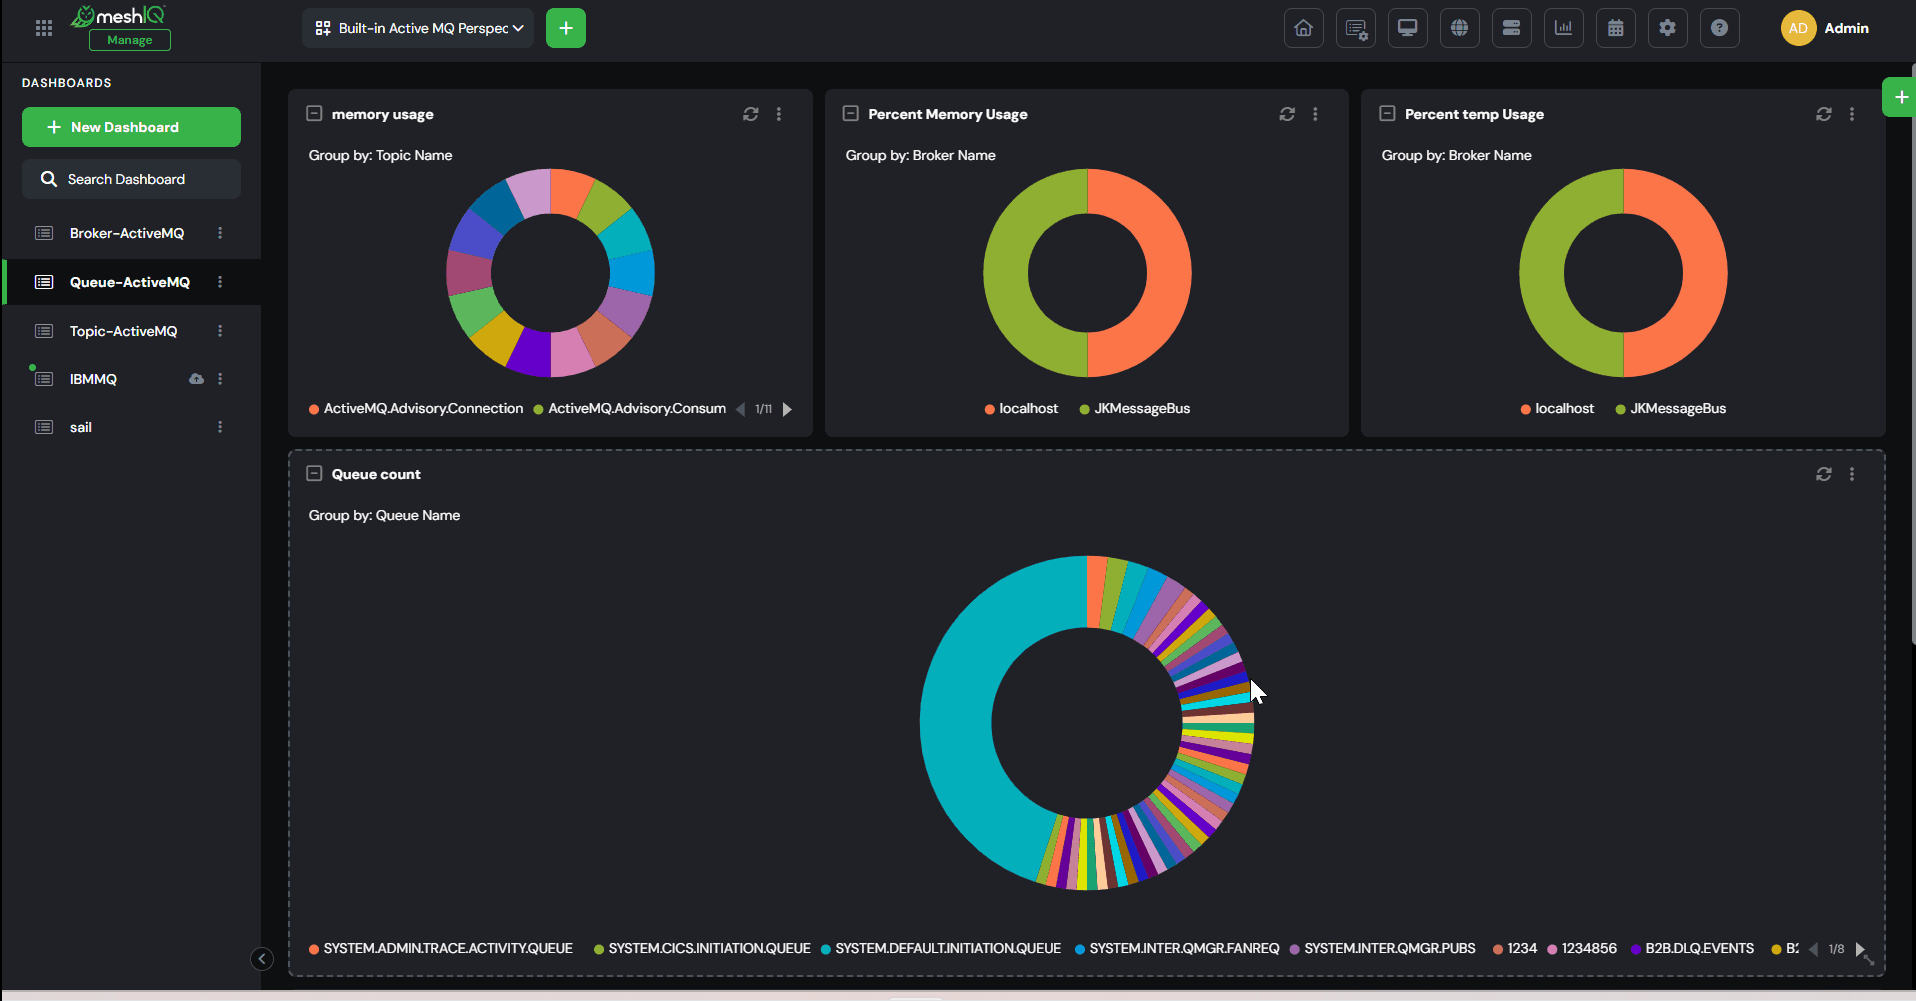
Task: Toggle SYSTEM.INTER.QMGR.FANREQ legend entry
Action: coord(1177,948)
